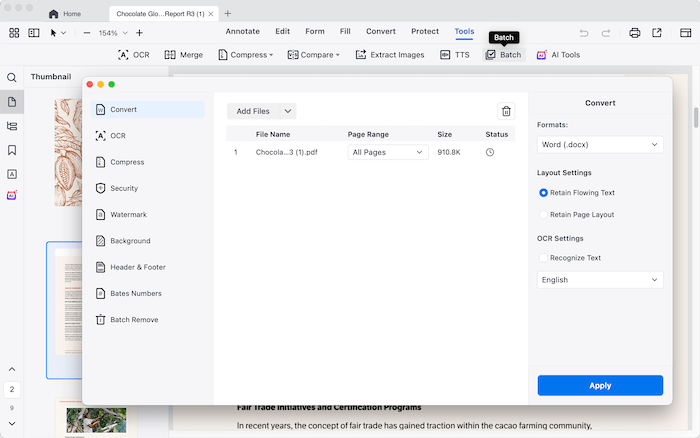The width and height of the screenshot is (700, 438).
Task: Open the bookmark panel icon
Action: pos(12,150)
